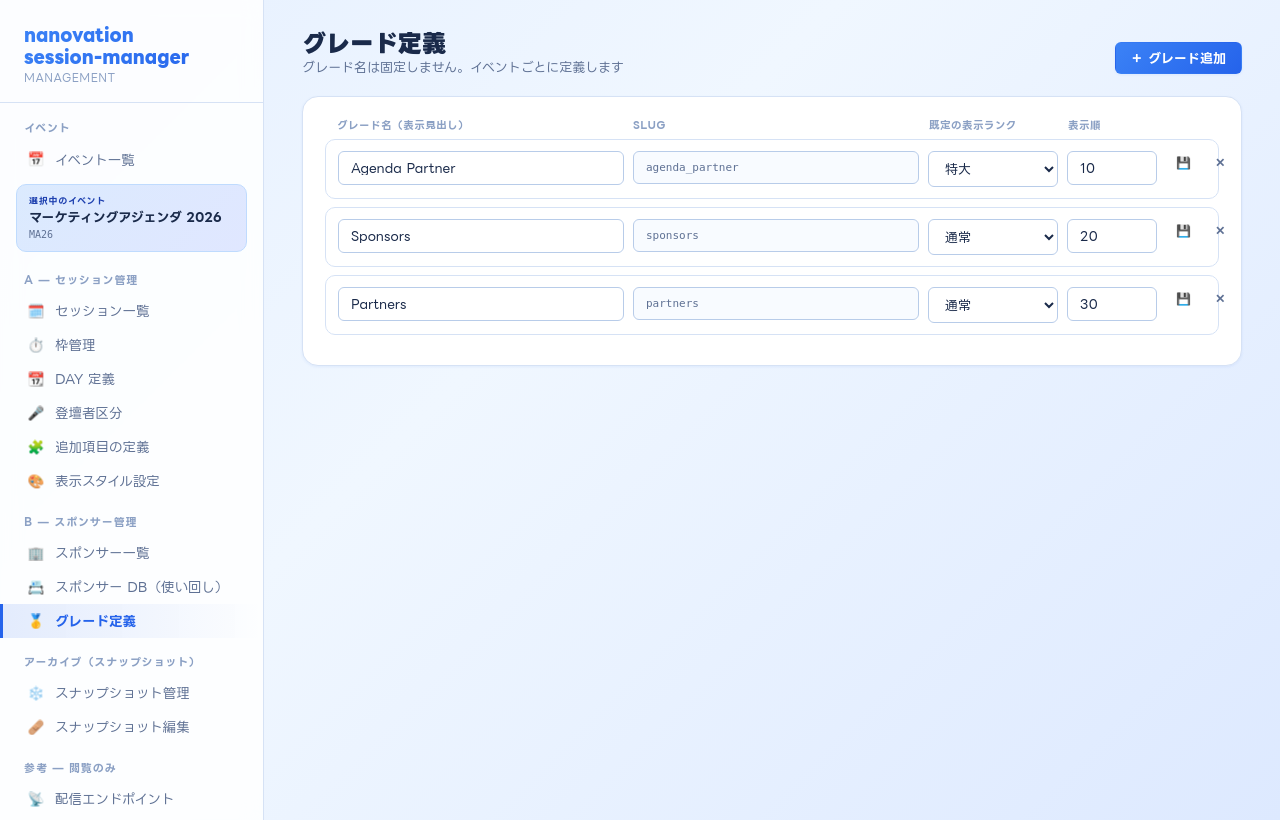Click selected event card マーケティングアジェンダ 2026
The width and height of the screenshot is (1280, 820).
(x=131, y=218)
